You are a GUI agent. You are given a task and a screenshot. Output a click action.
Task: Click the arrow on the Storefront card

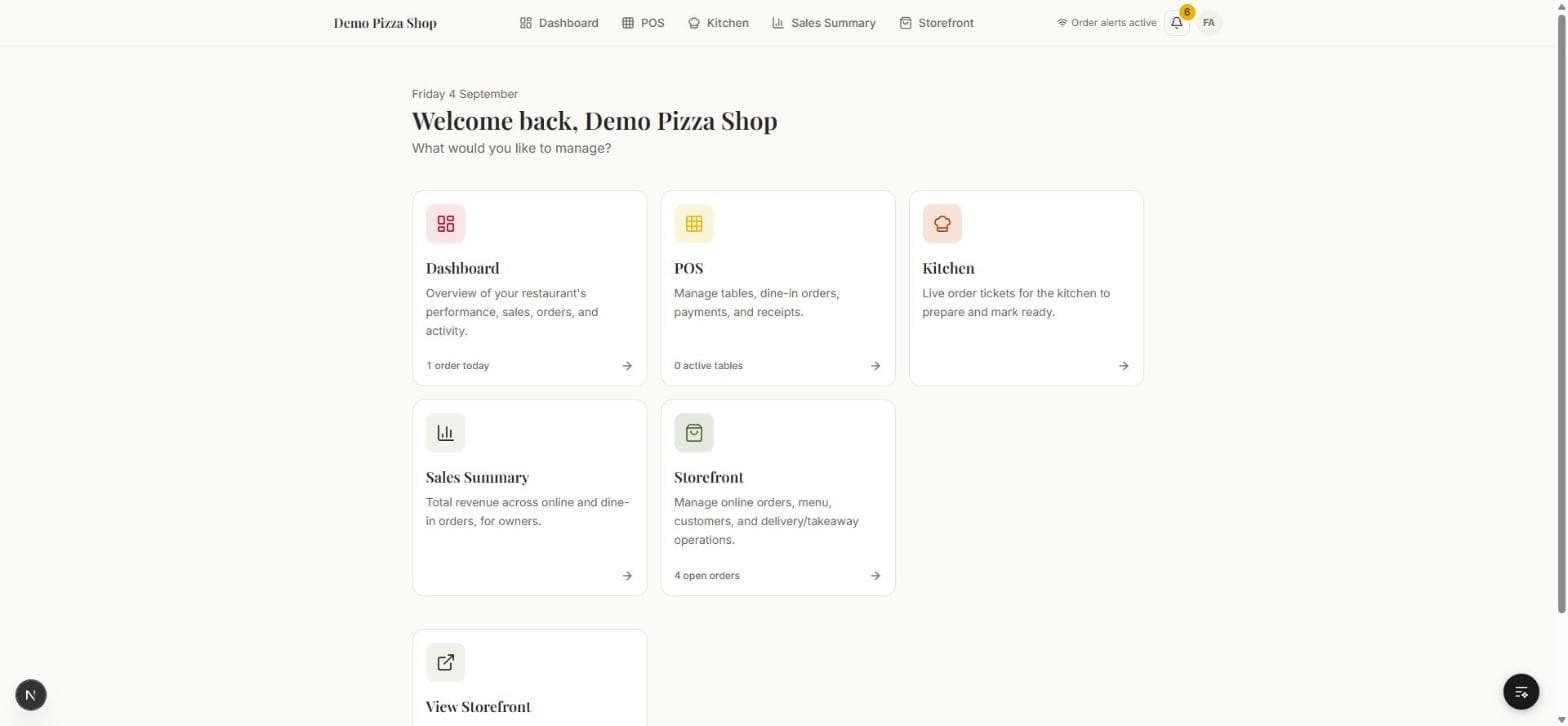click(x=875, y=576)
